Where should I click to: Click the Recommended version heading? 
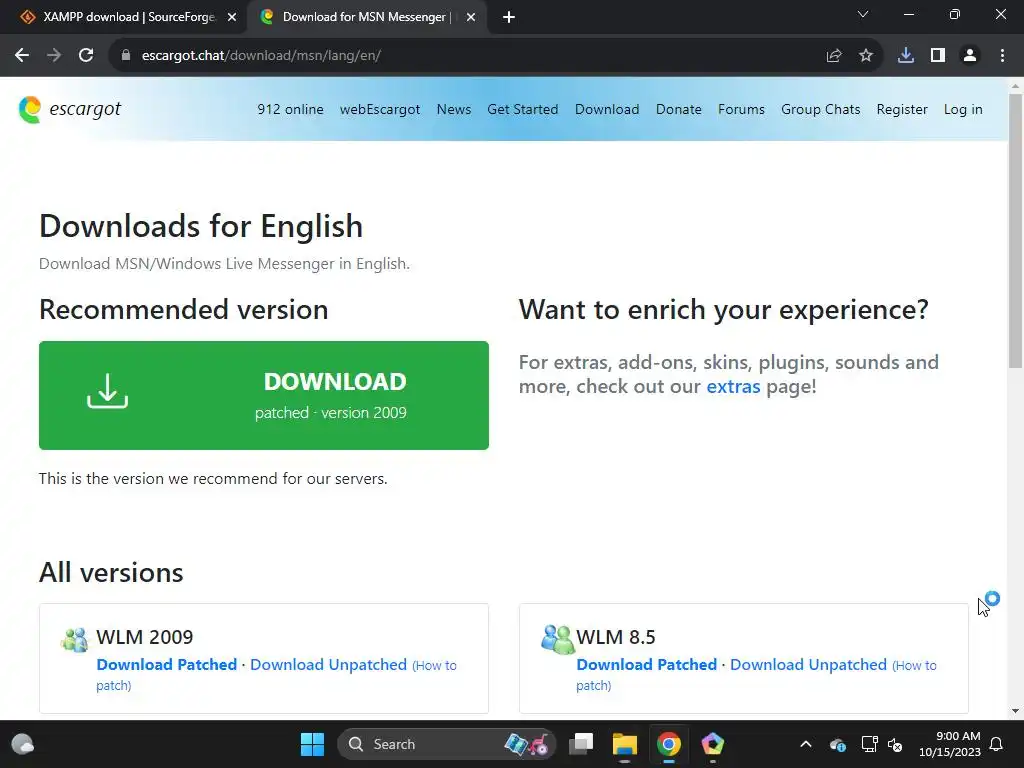pos(184,310)
